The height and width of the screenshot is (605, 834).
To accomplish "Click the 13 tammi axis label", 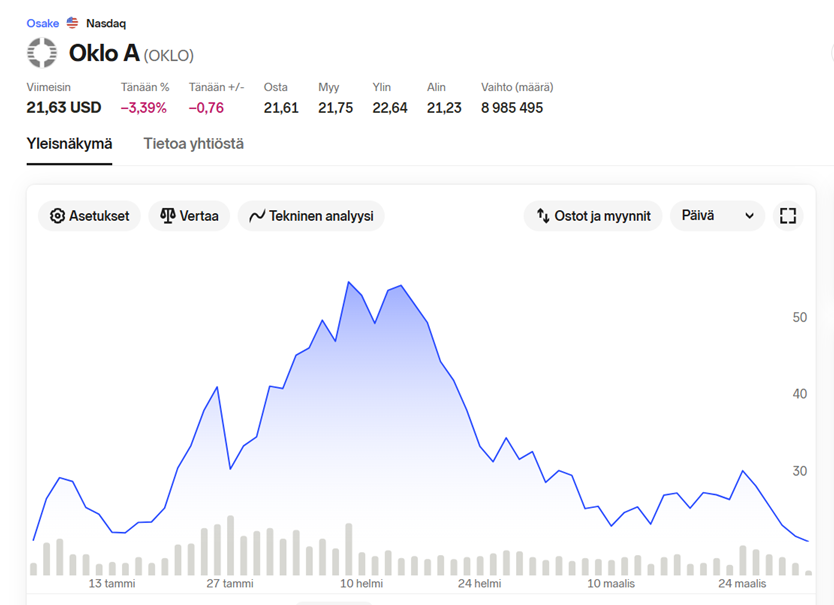I will 112,584.
